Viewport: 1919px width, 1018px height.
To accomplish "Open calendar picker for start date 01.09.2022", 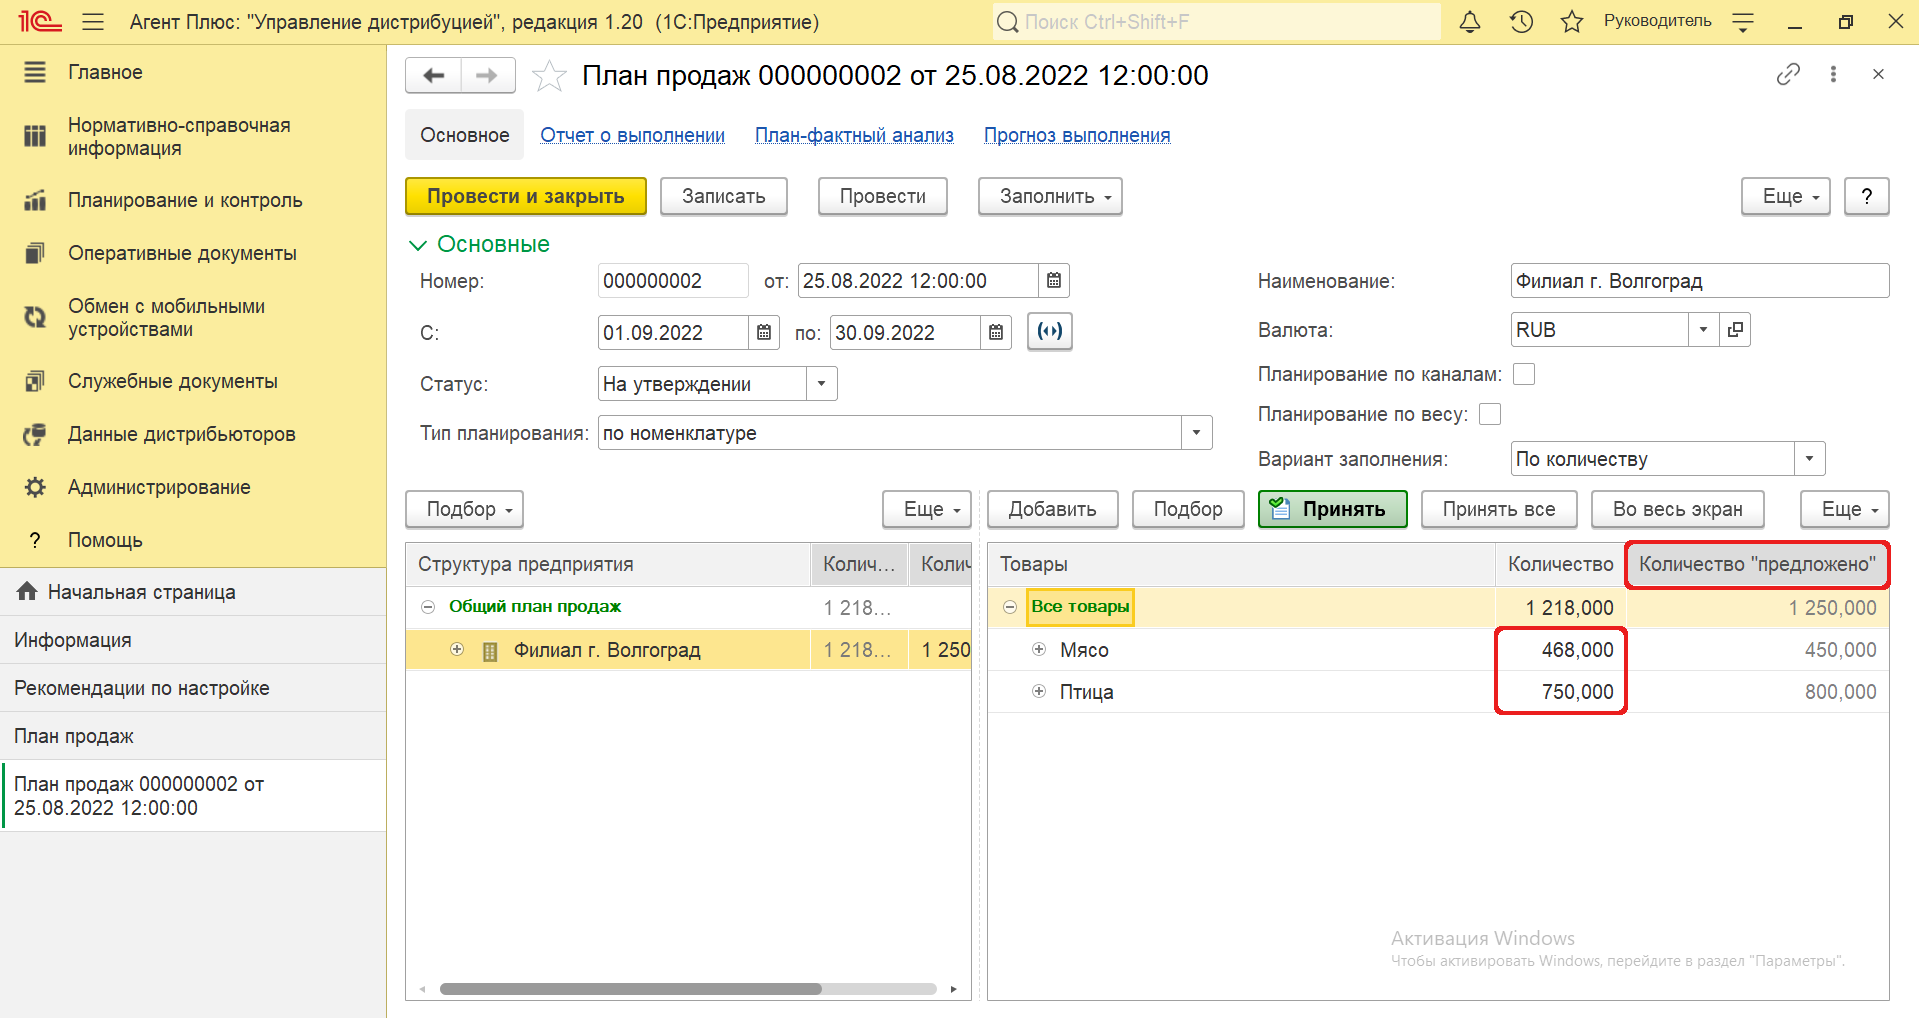I will (764, 333).
